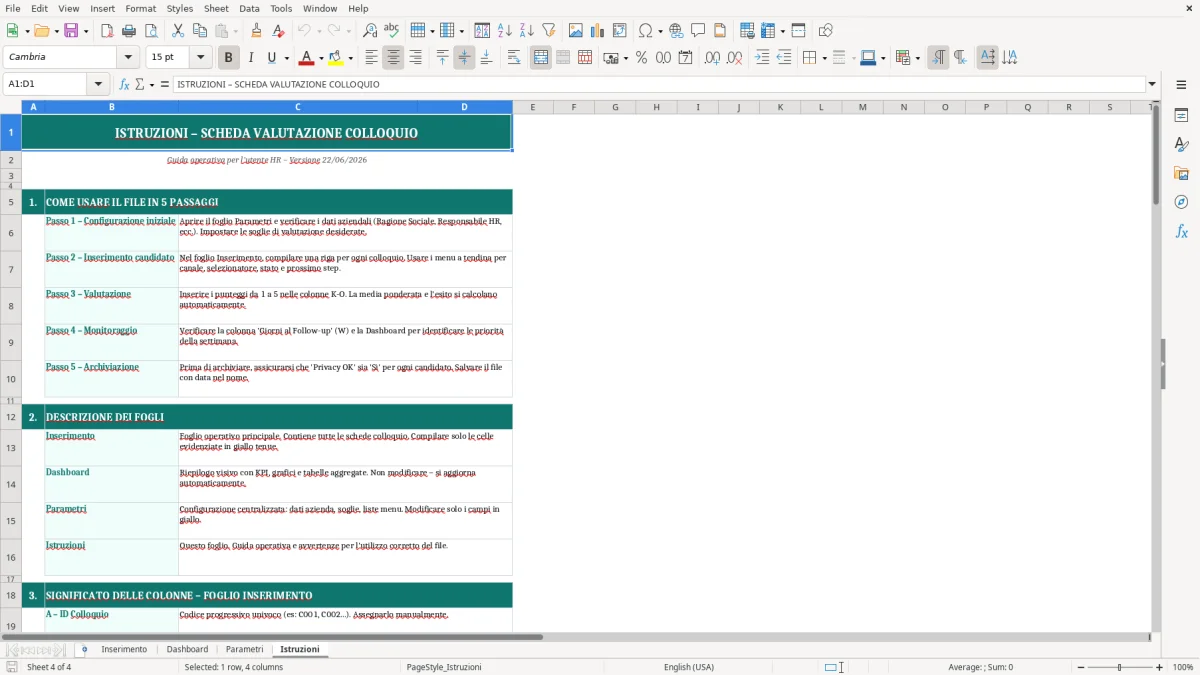Image resolution: width=1200 pixels, height=675 pixels.
Task: Export directly as PDF
Action: 107,30
